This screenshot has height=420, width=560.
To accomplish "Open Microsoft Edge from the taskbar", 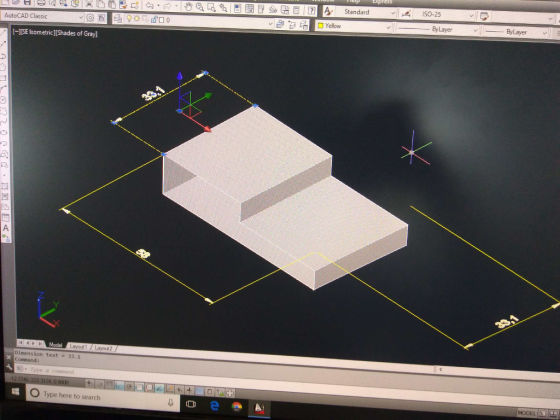I will tap(214, 406).
